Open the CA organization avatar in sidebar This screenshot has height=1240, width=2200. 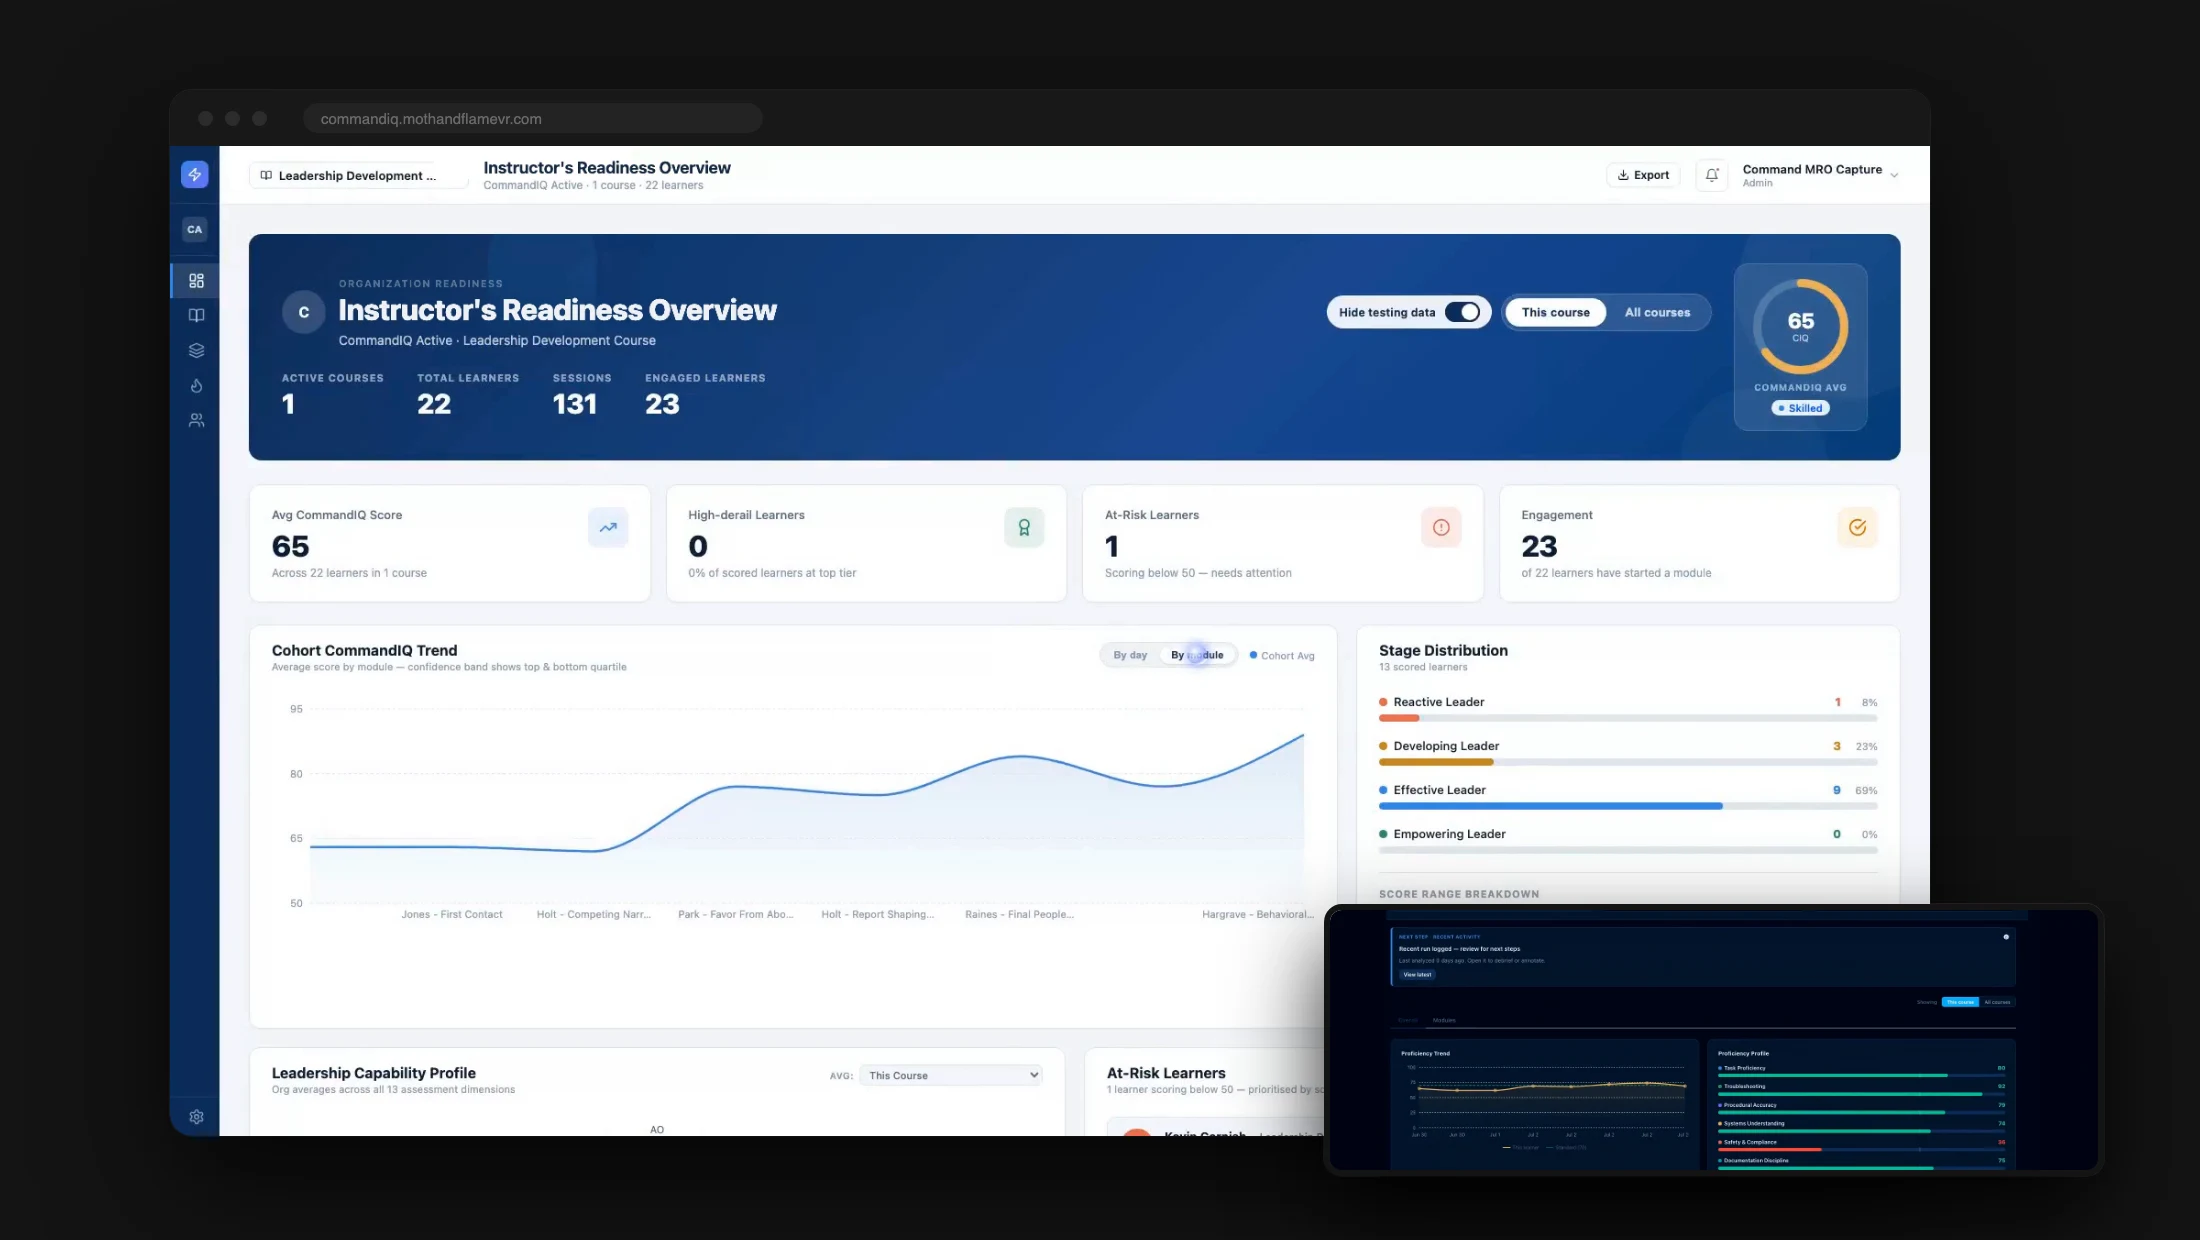point(195,229)
